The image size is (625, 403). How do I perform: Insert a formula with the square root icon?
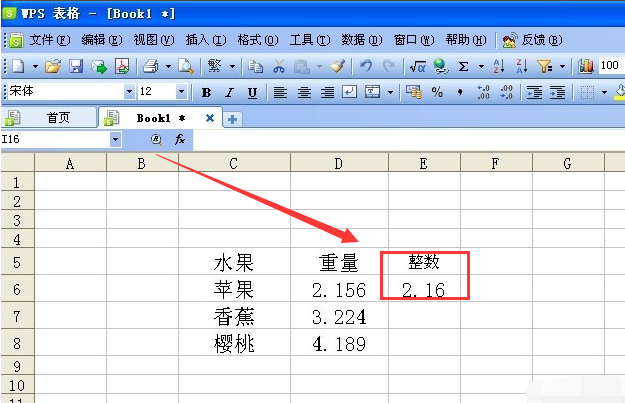point(418,67)
